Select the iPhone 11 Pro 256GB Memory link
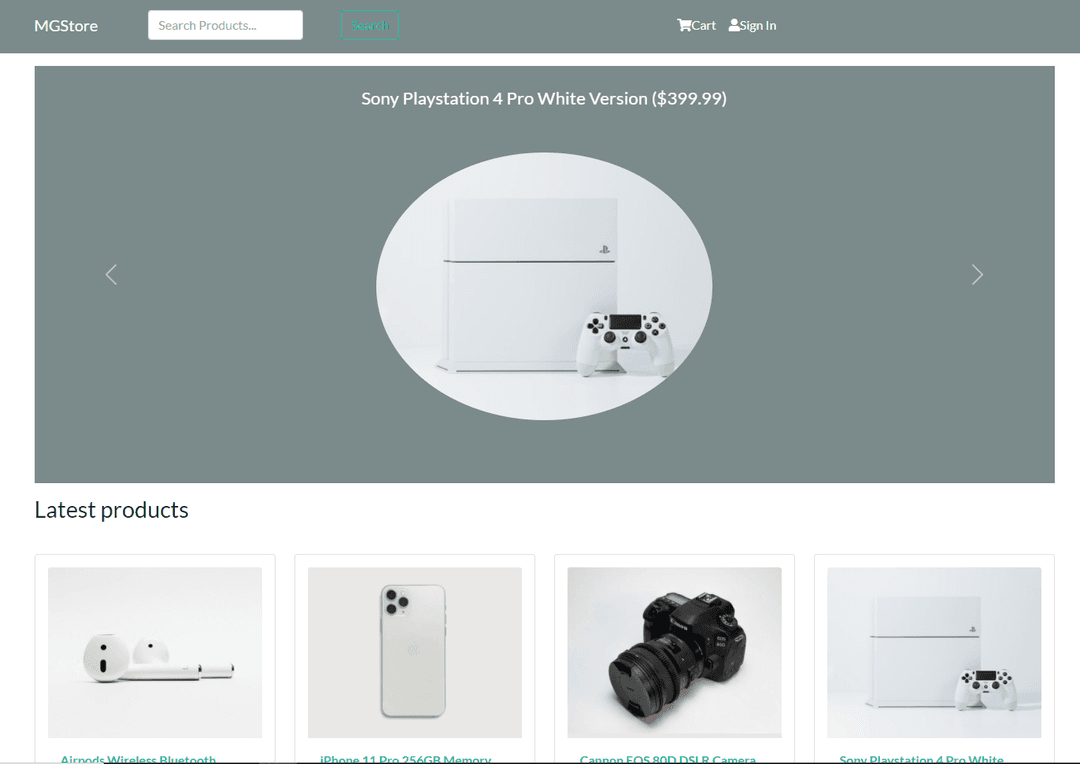1080x764 pixels. point(405,758)
